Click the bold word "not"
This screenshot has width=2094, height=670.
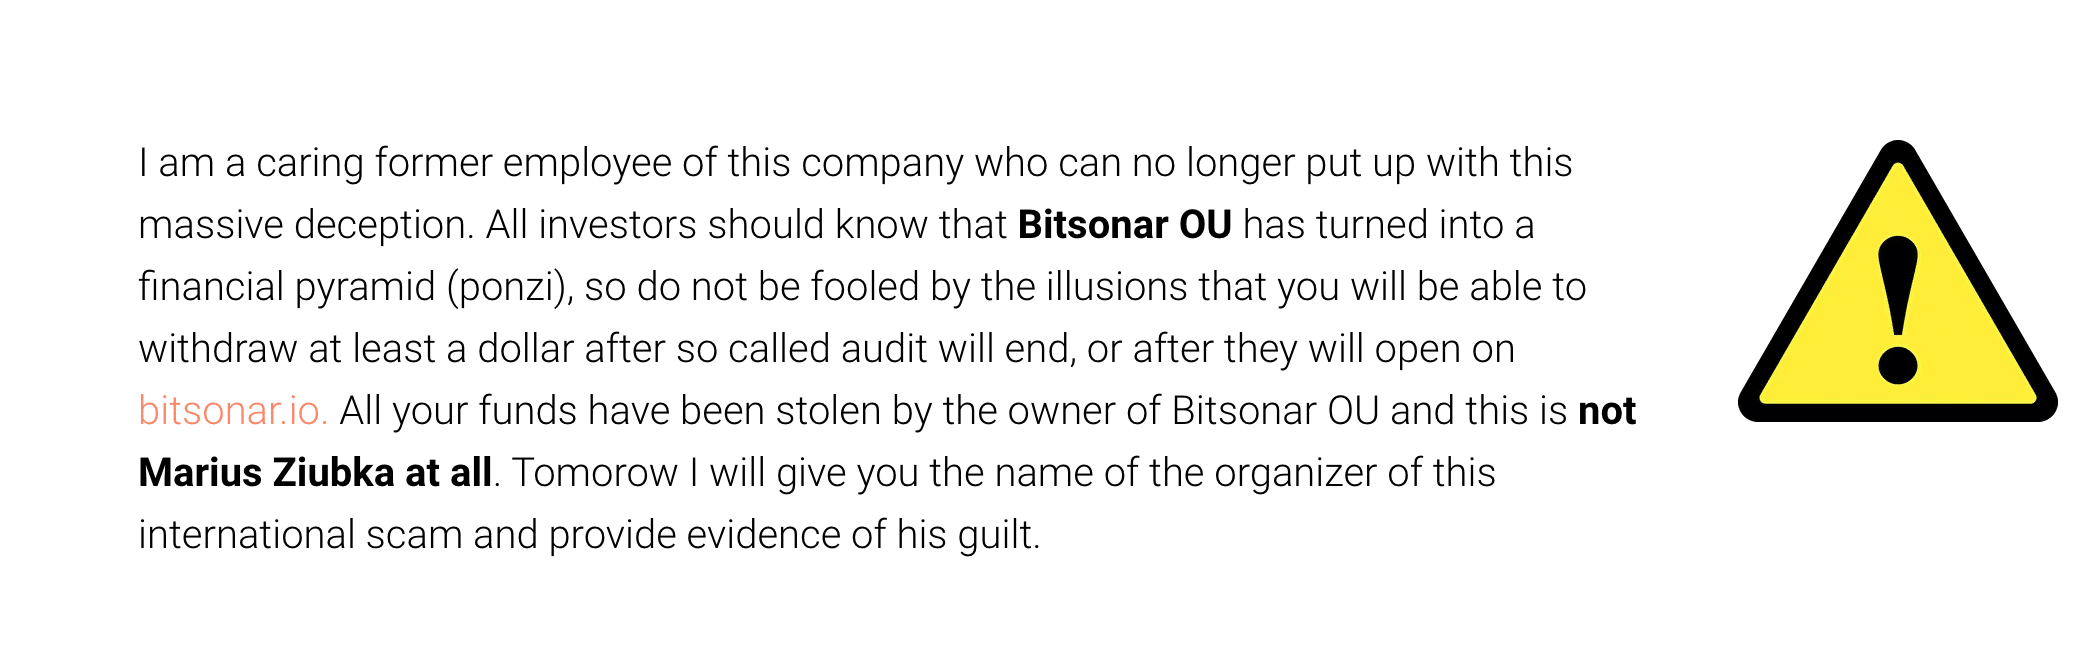click(1606, 411)
